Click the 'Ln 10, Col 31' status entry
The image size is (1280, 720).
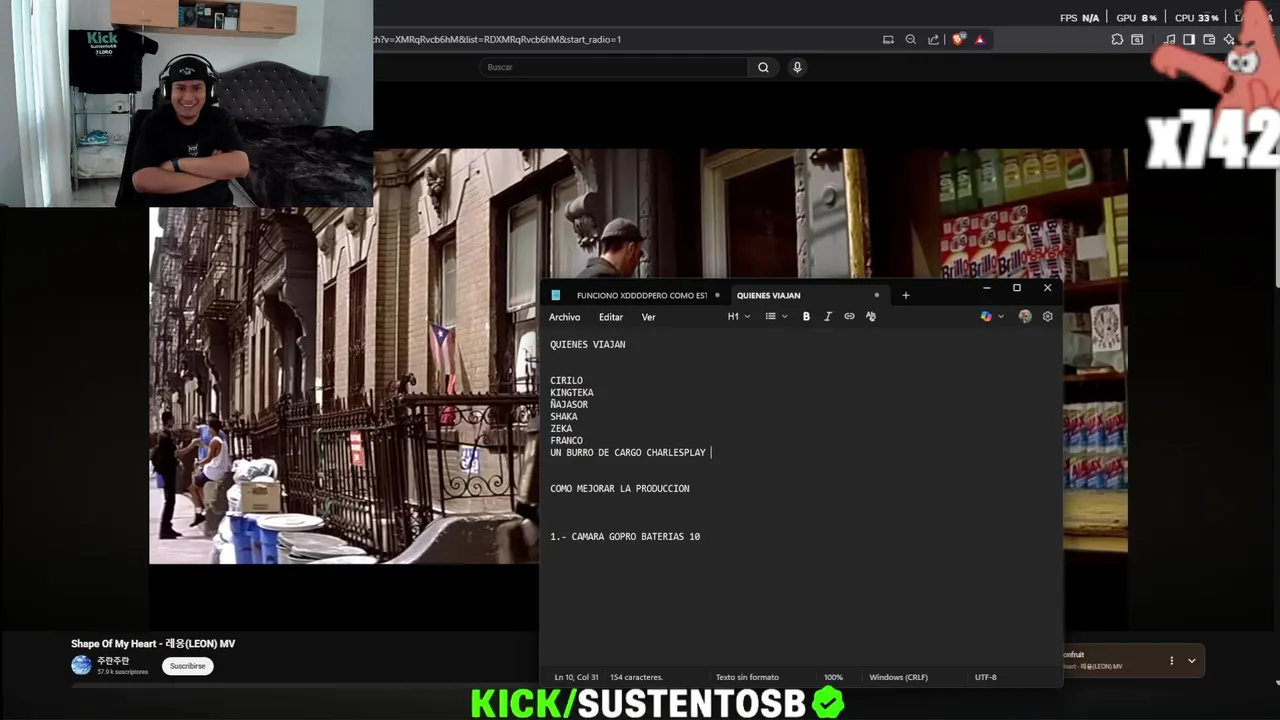coord(576,677)
